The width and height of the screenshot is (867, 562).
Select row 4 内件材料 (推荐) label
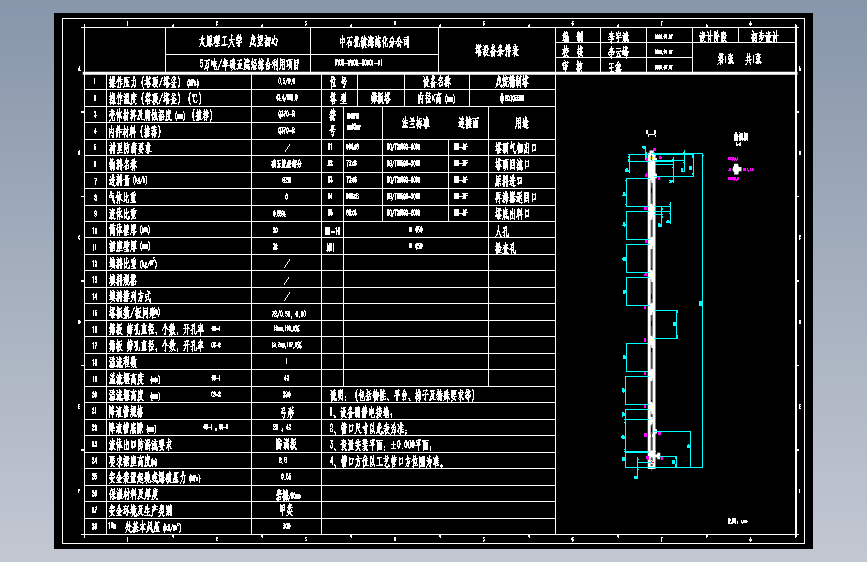tap(134, 132)
